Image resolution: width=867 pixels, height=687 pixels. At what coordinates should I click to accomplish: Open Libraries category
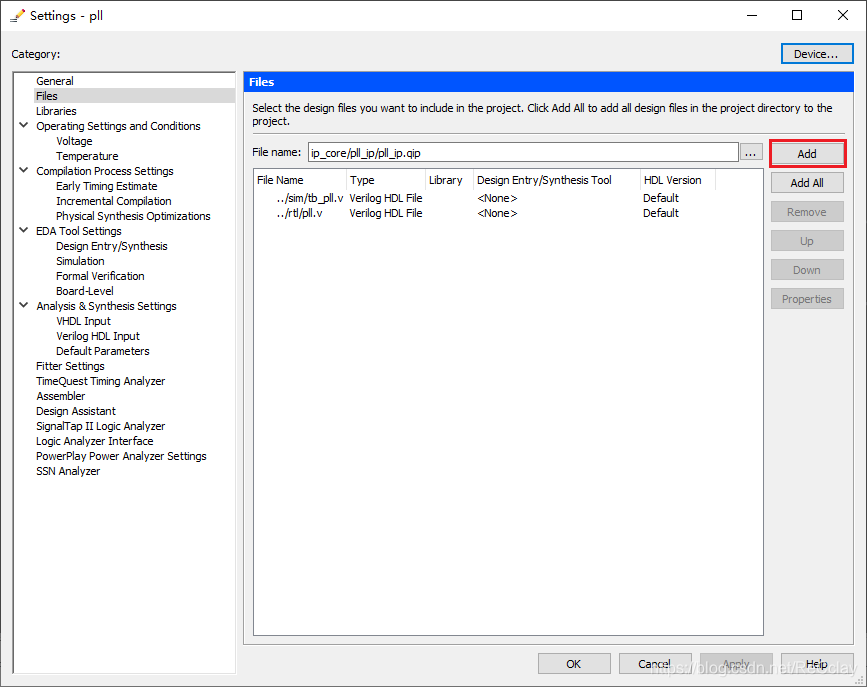coord(56,111)
